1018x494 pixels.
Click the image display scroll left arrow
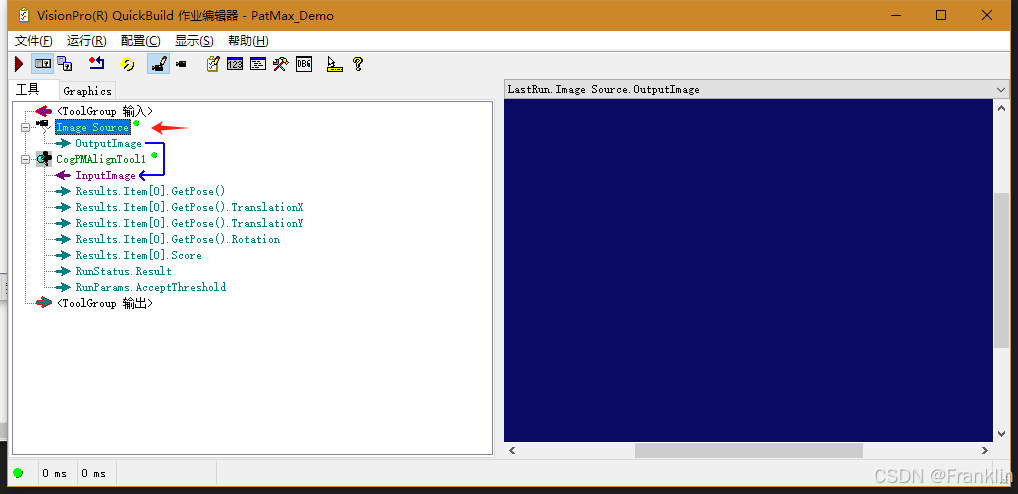(x=512, y=451)
